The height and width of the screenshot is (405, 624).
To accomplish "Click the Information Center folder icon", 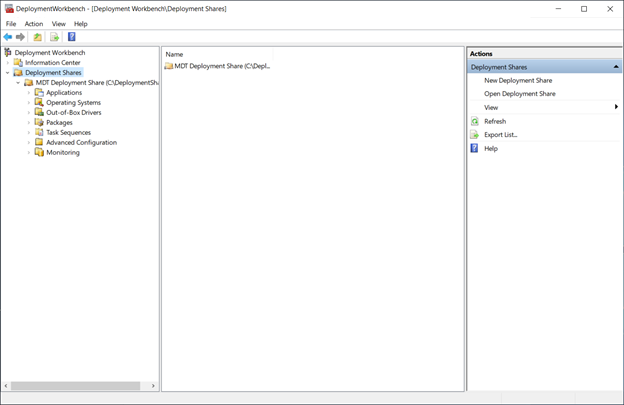I will click(x=18, y=62).
